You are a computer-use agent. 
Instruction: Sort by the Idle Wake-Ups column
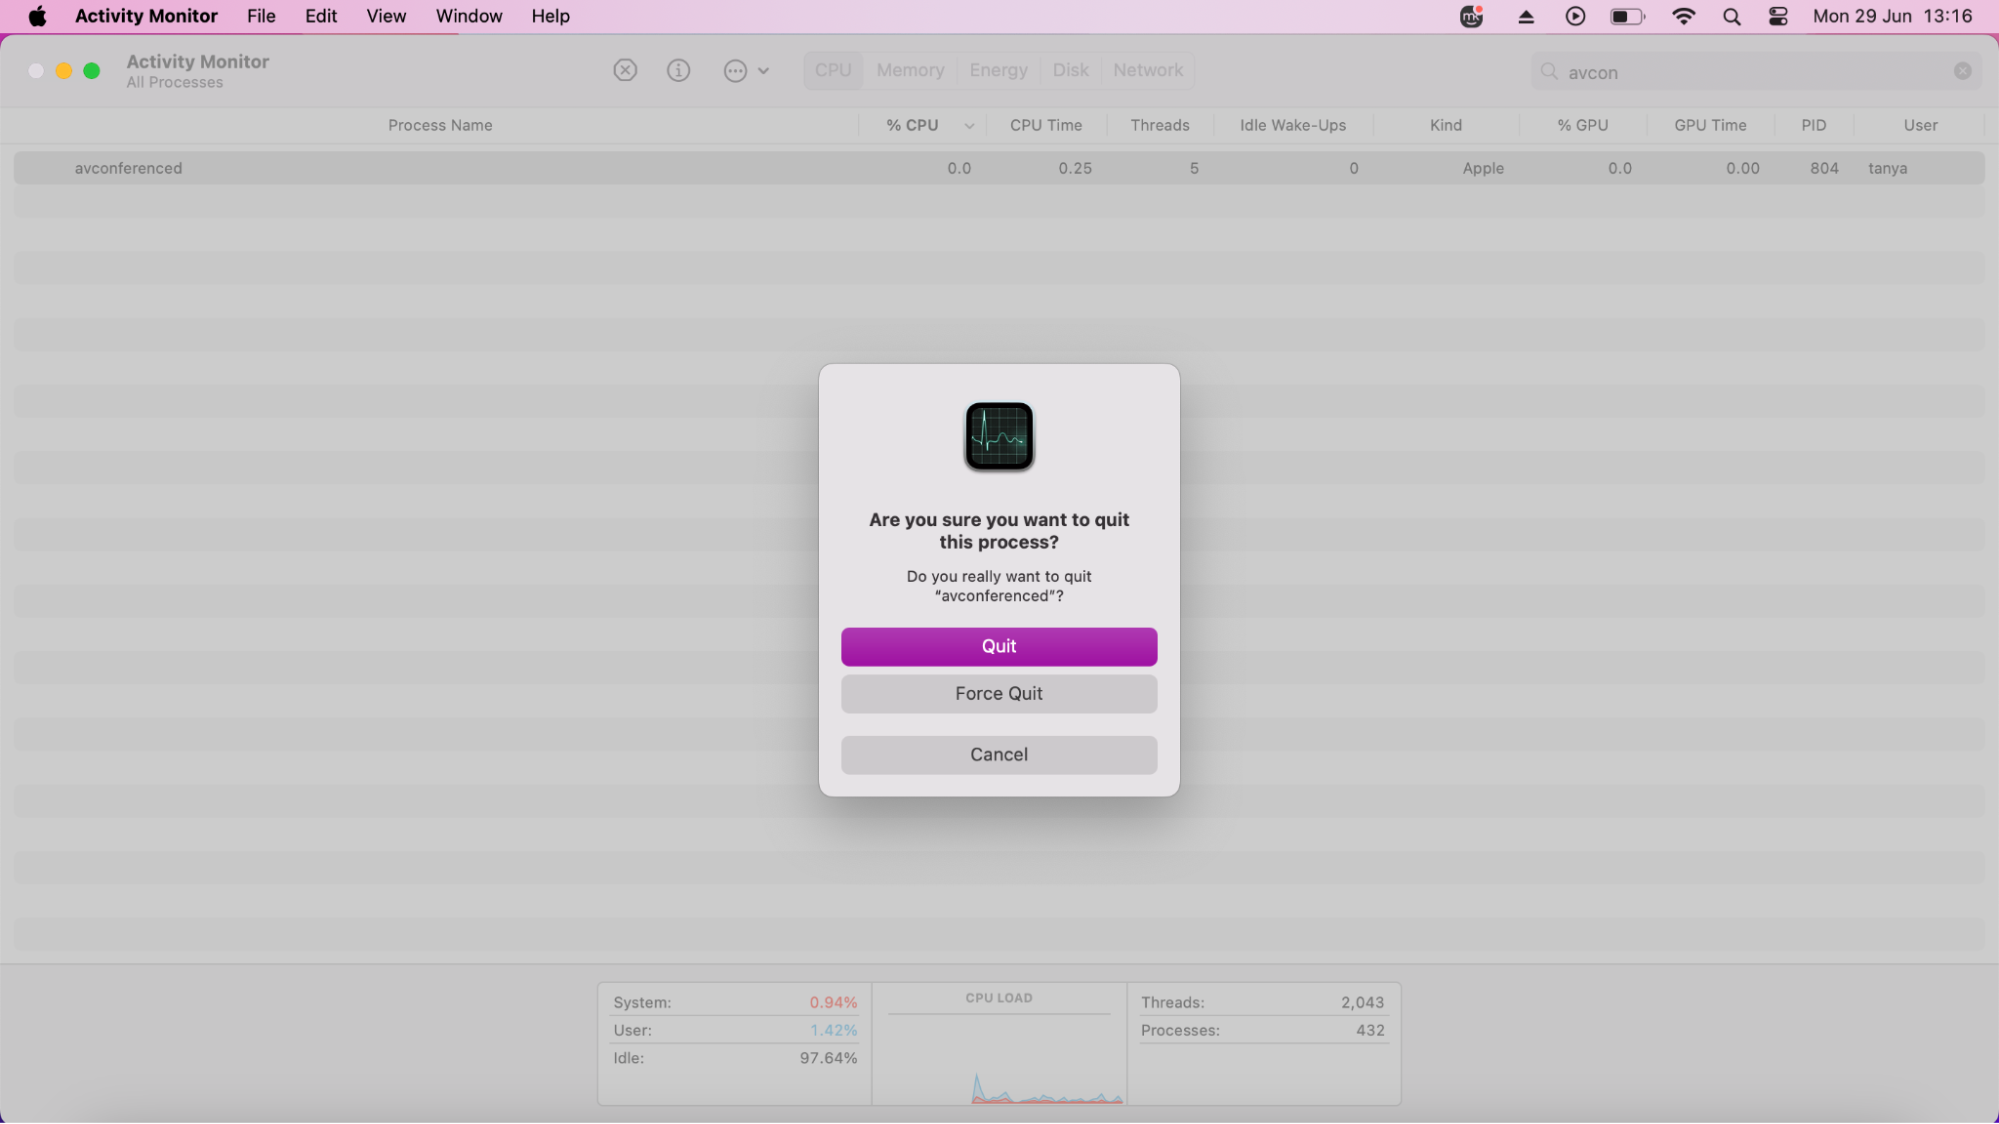pyautogui.click(x=1293, y=125)
